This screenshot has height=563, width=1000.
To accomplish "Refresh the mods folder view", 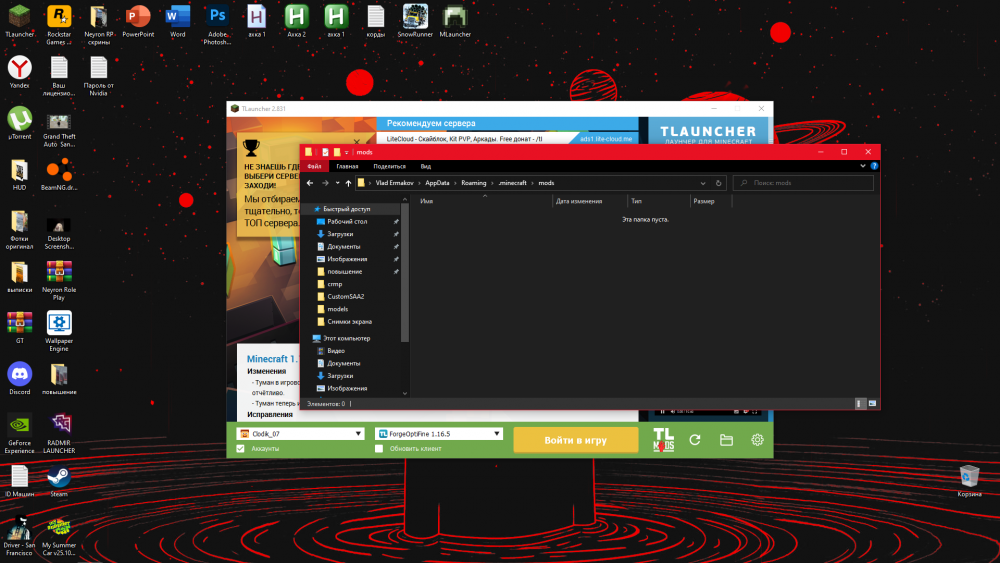I will [x=718, y=183].
